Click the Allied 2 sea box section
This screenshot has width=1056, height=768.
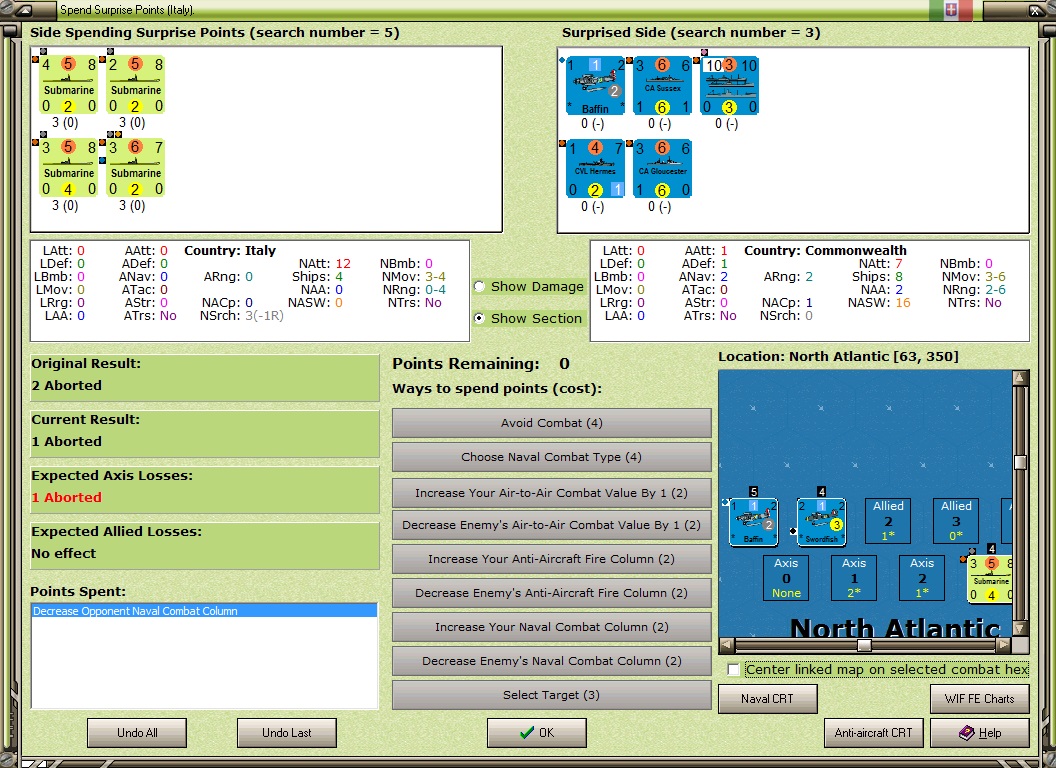888,521
